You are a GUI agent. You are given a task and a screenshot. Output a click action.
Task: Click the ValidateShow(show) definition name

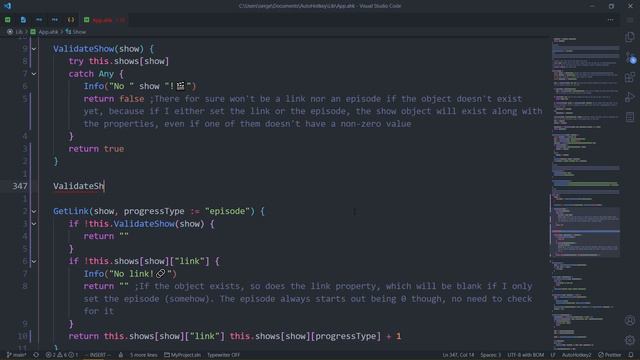[x=84, y=49]
